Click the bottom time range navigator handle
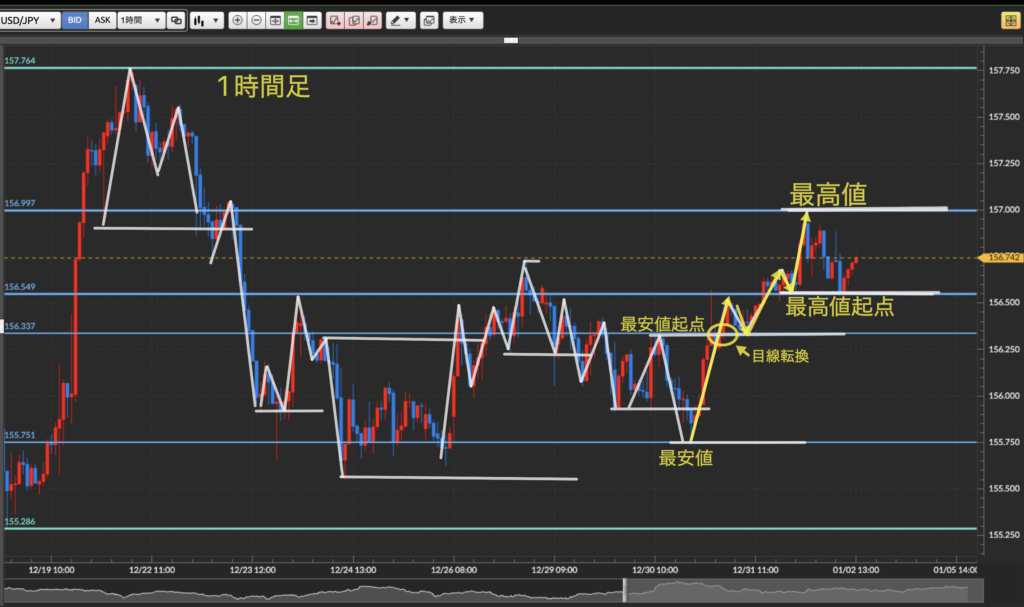Viewport: 1024px width, 607px height. (x=624, y=592)
